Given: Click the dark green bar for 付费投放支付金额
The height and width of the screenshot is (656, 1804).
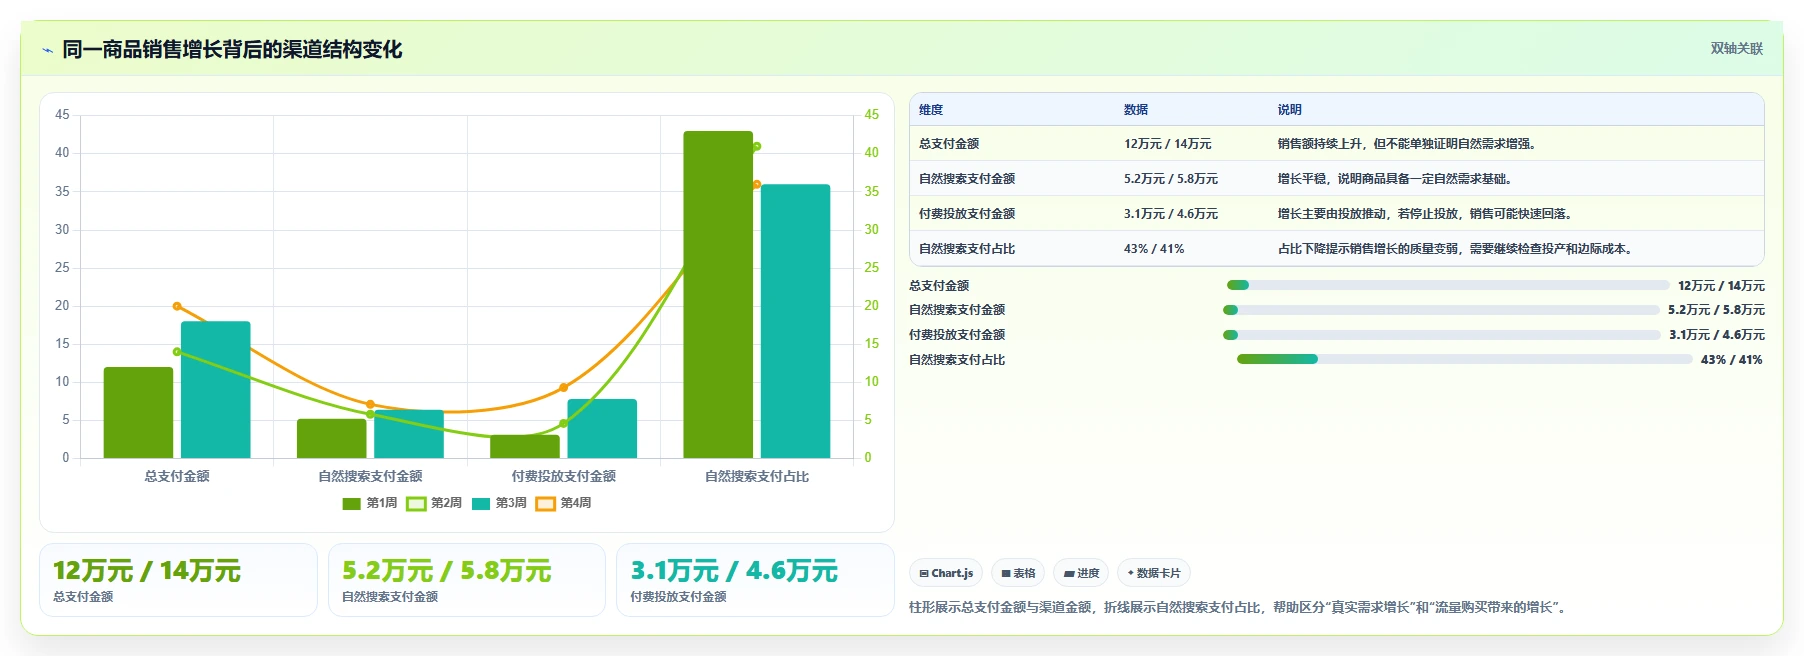Looking at the screenshot, I should [x=525, y=447].
